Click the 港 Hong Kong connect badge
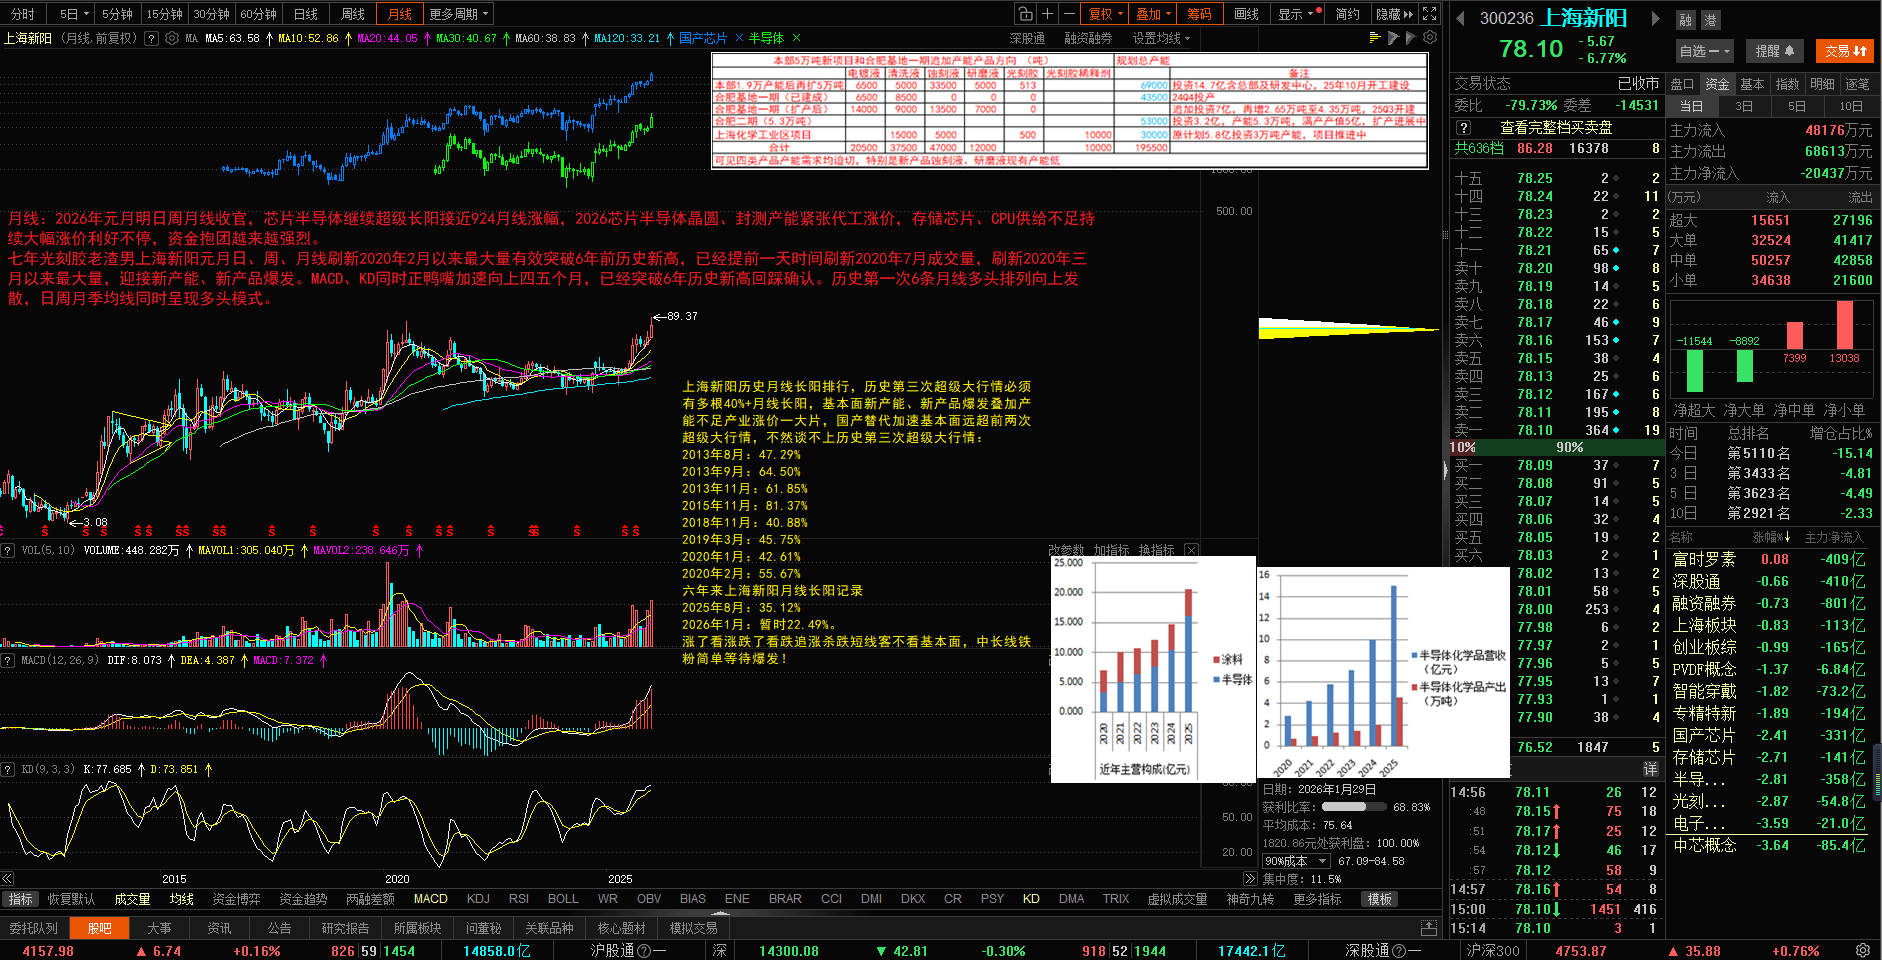 (x=1709, y=20)
